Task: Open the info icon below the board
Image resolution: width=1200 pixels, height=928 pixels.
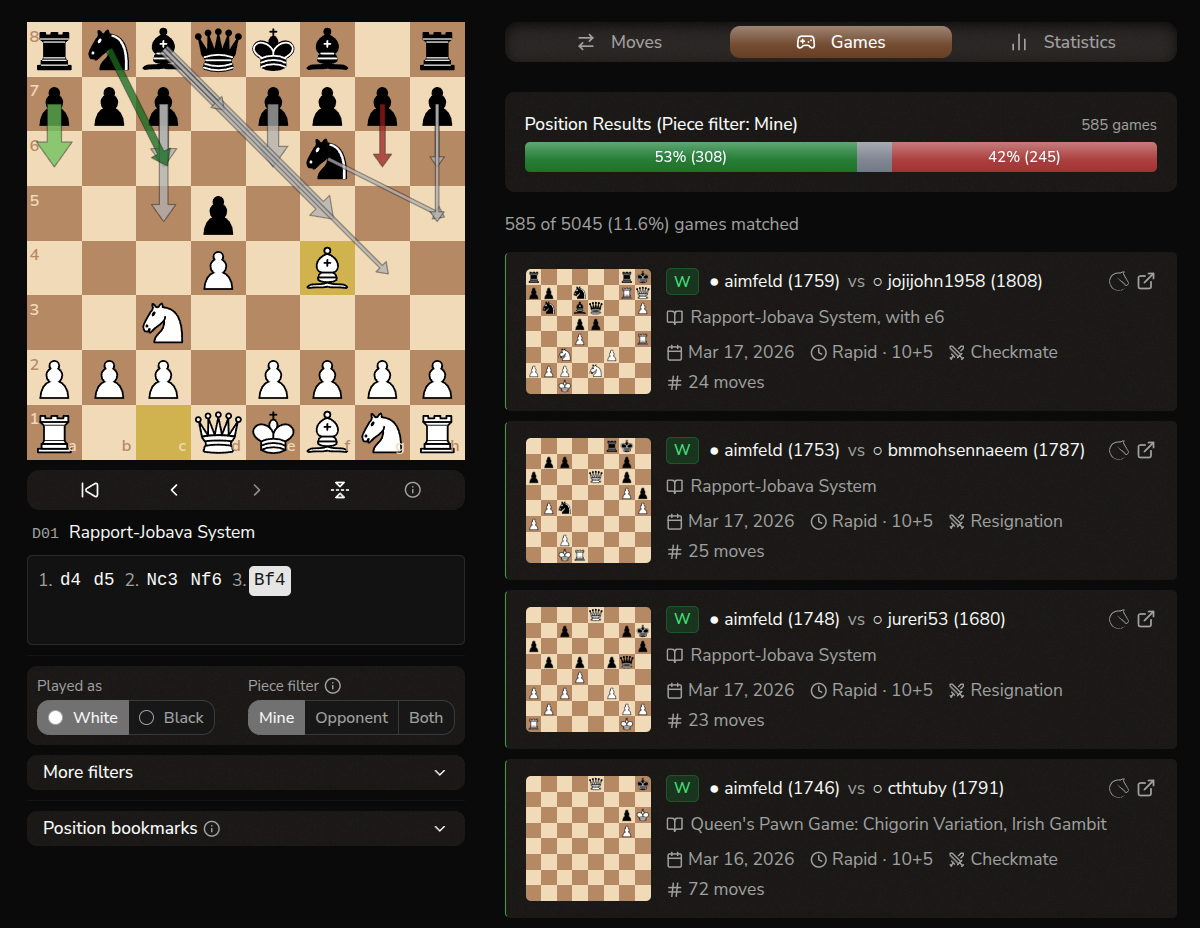Action: [x=412, y=490]
